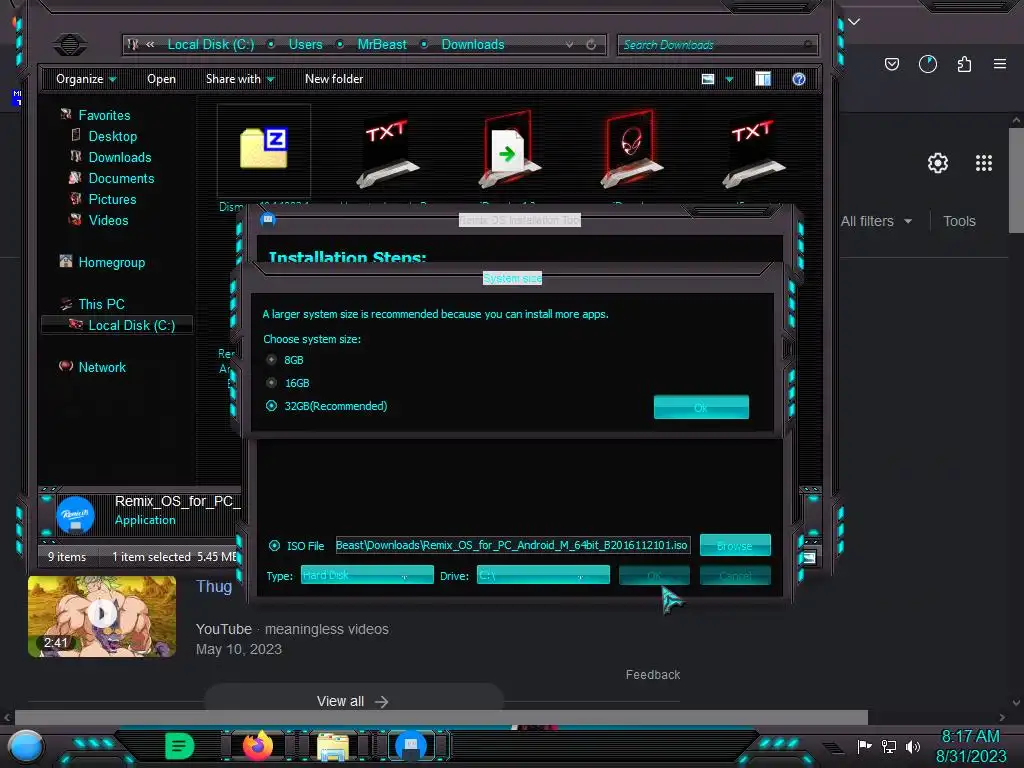The width and height of the screenshot is (1024, 768).
Task: Click the Search Downloads field
Action: pos(716,44)
